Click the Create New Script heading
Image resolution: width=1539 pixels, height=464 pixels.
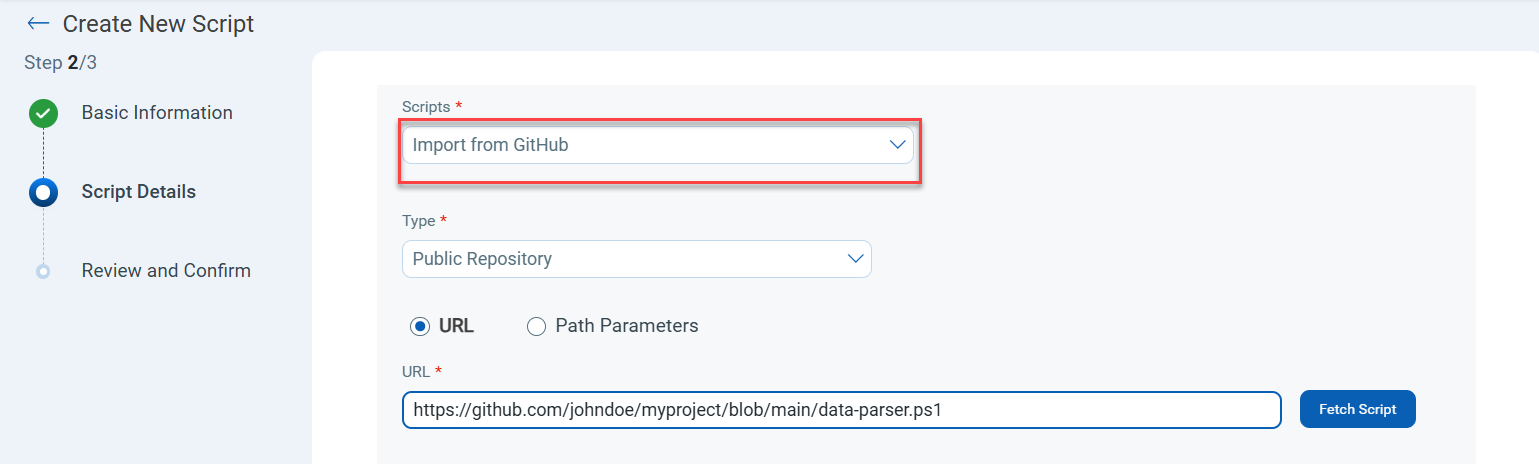[x=158, y=24]
